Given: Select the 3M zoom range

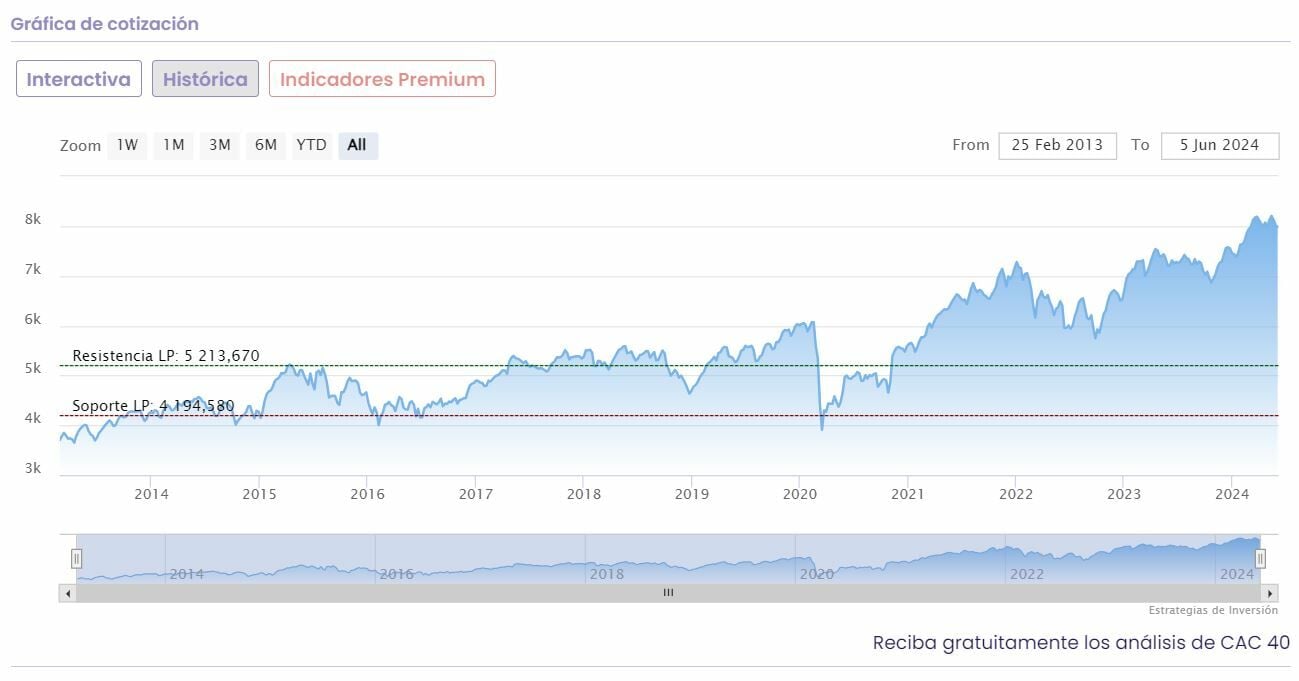Looking at the screenshot, I should tap(220, 145).
